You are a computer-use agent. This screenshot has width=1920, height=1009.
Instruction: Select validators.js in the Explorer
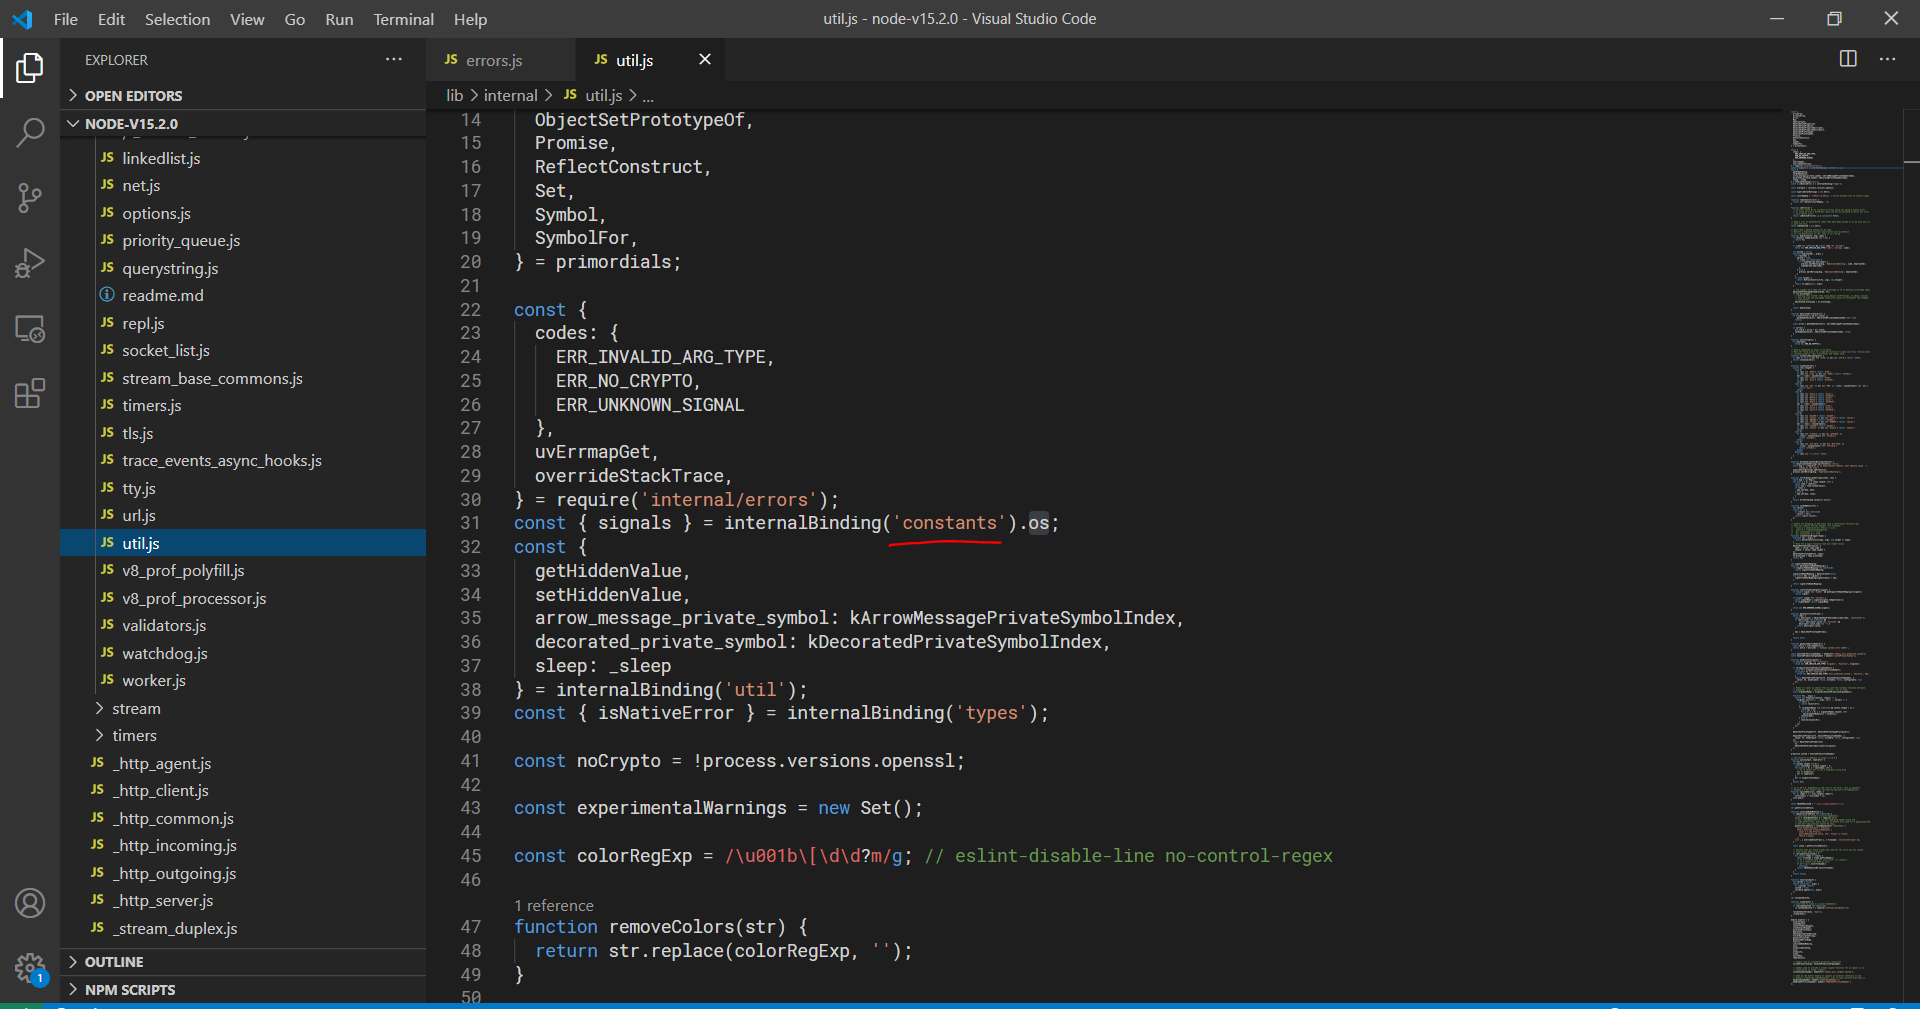[x=164, y=625]
